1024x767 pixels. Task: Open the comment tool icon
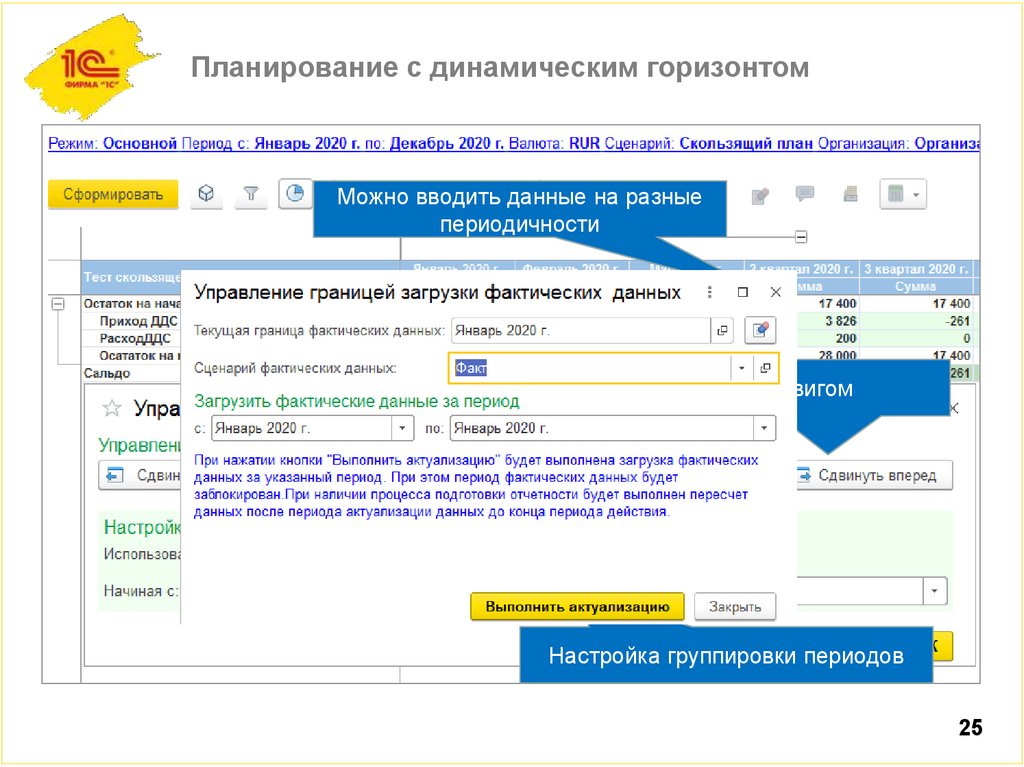coord(803,196)
